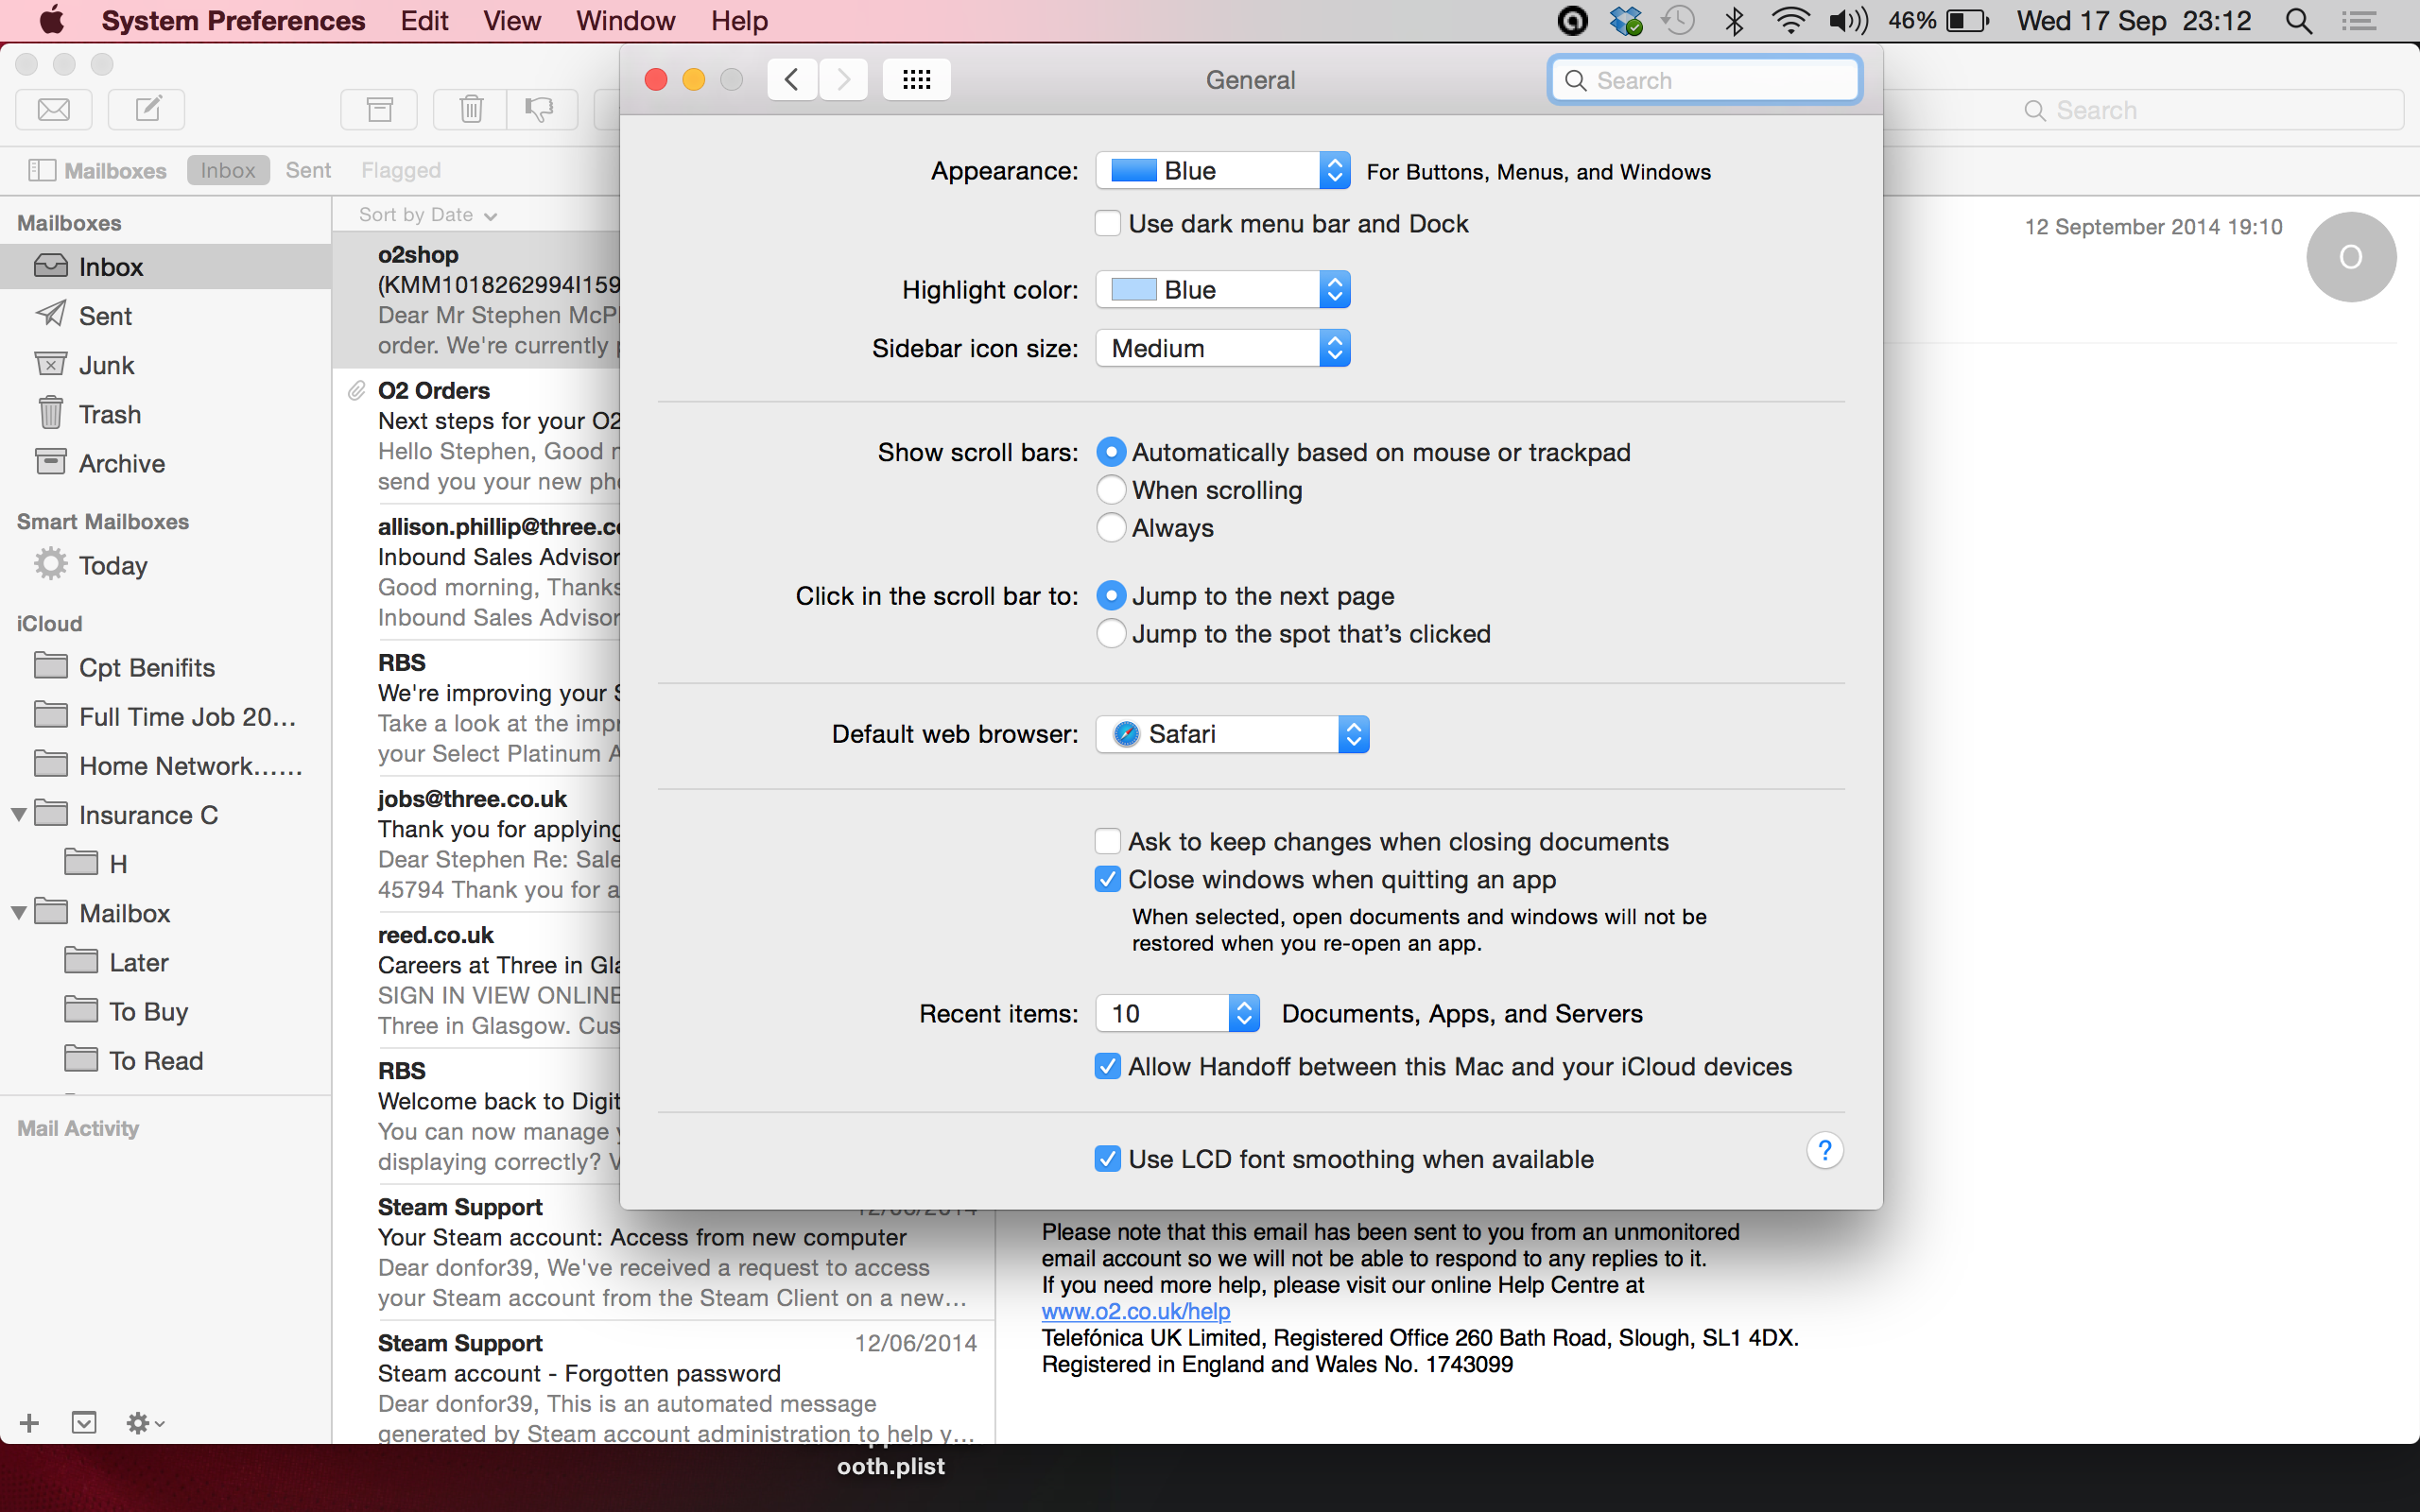2420x1512 pixels.
Task: Open the www.o2.co.uk/help link
Action: pyautogui.click(x=1136, y=1311)
